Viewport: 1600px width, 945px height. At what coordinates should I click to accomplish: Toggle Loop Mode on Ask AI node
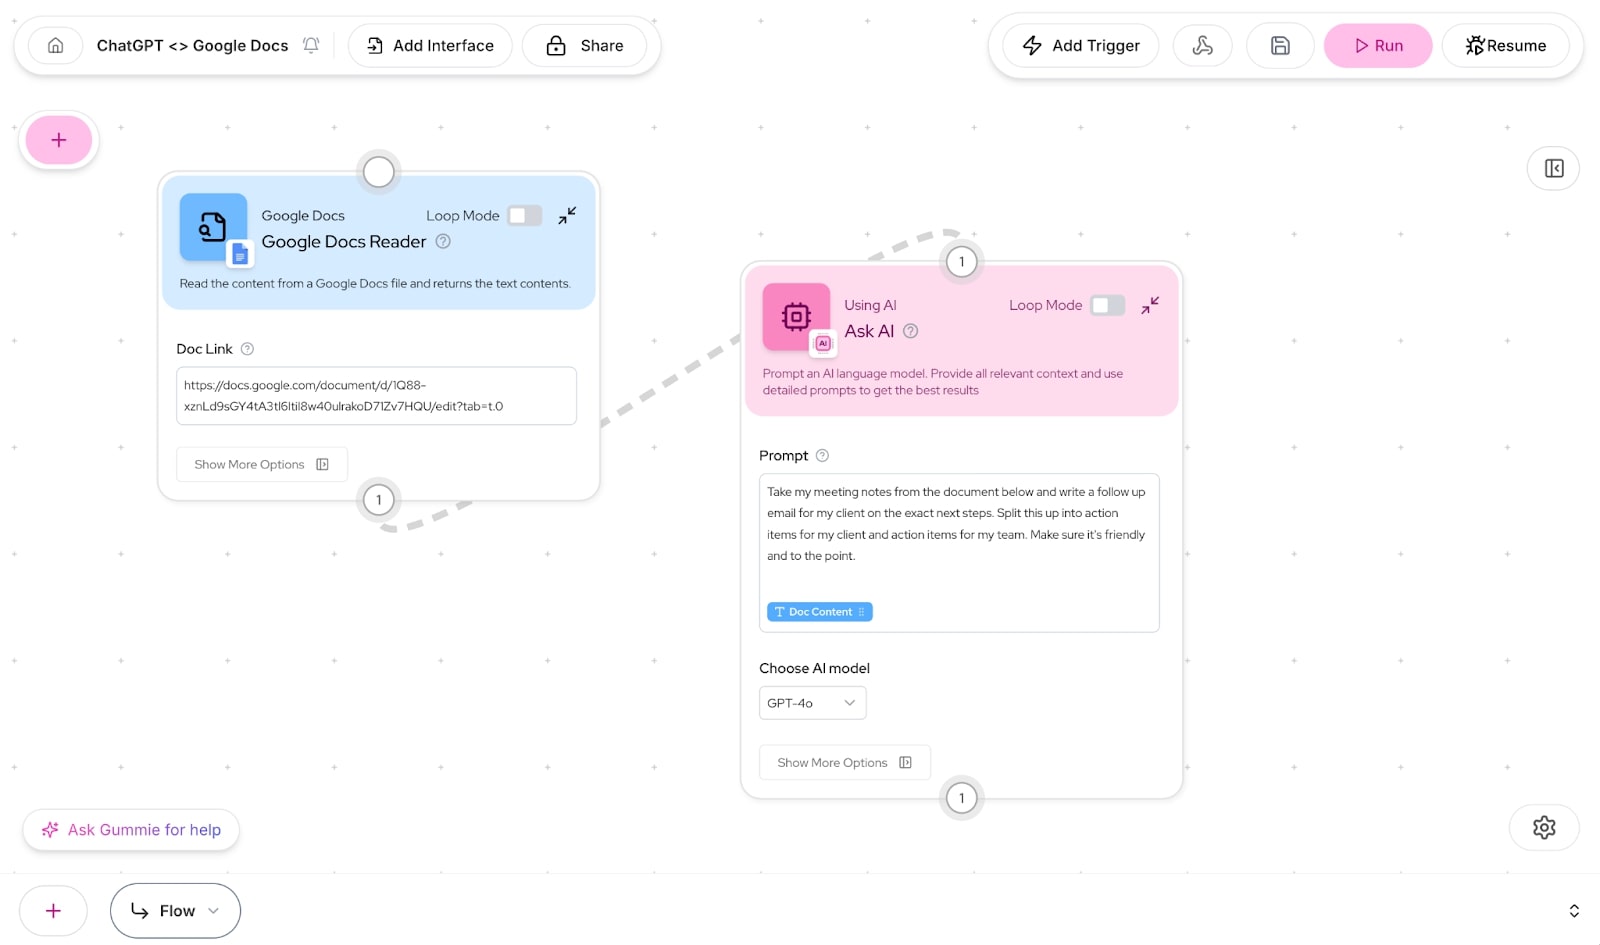(x=1107, y=305)
